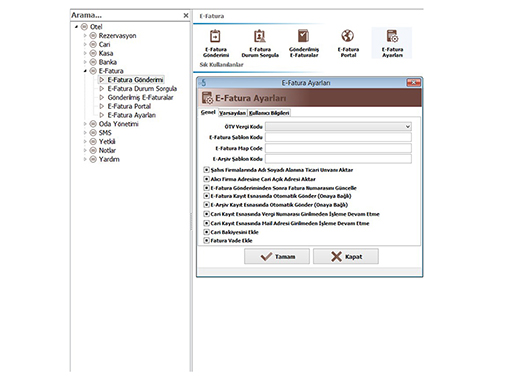510x380 pixels.
Task: Click the E-Fatura Ayarları dialog header icon
Action: click(x=207, y=98)
